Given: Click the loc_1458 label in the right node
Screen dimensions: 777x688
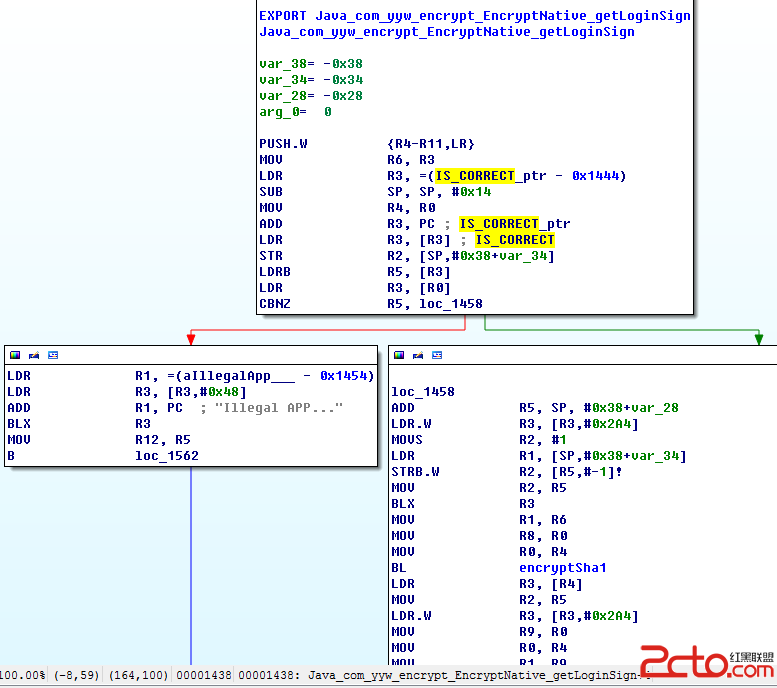Looking at the screenshot, I should 423,392.
